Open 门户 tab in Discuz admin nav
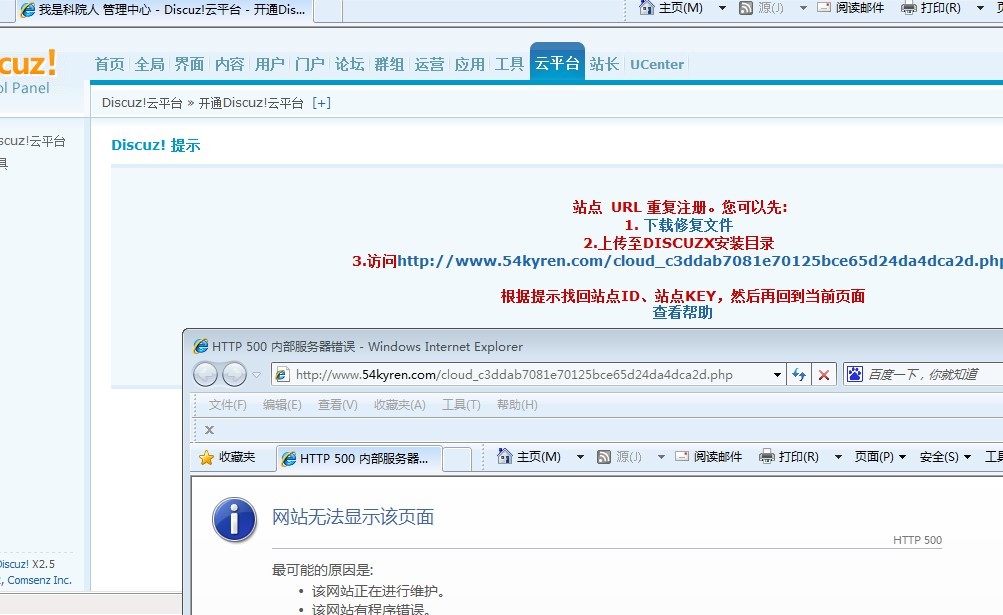The image size is (1003, 615). point(310,64)
